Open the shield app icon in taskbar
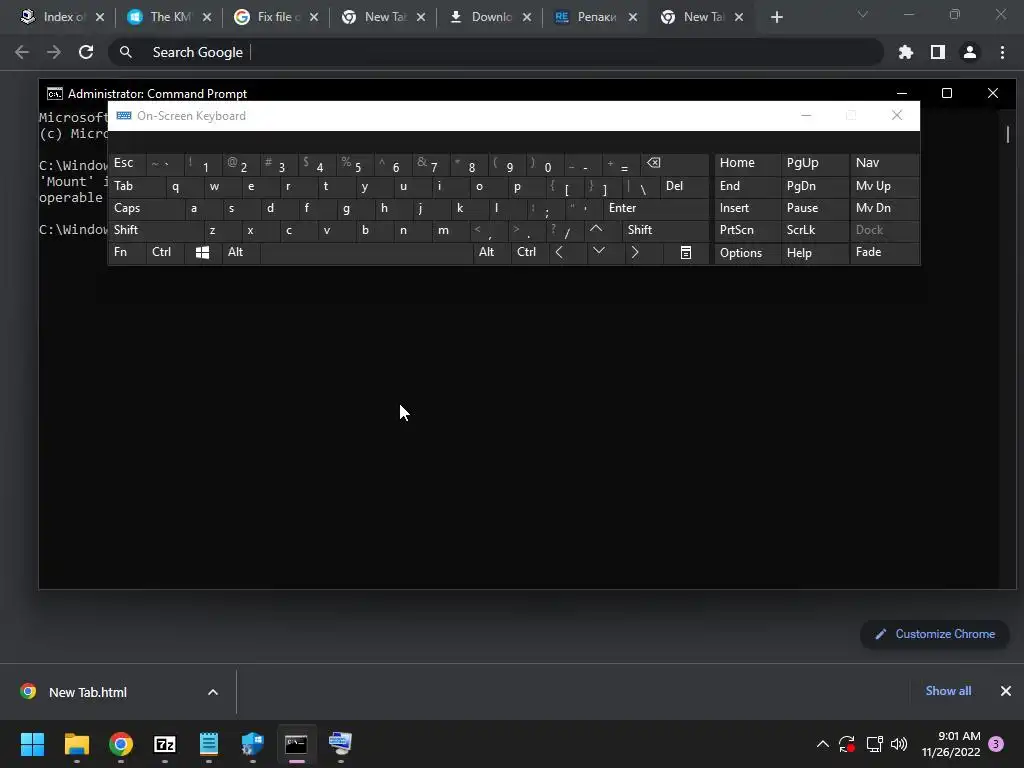 [x=252, y=744]
